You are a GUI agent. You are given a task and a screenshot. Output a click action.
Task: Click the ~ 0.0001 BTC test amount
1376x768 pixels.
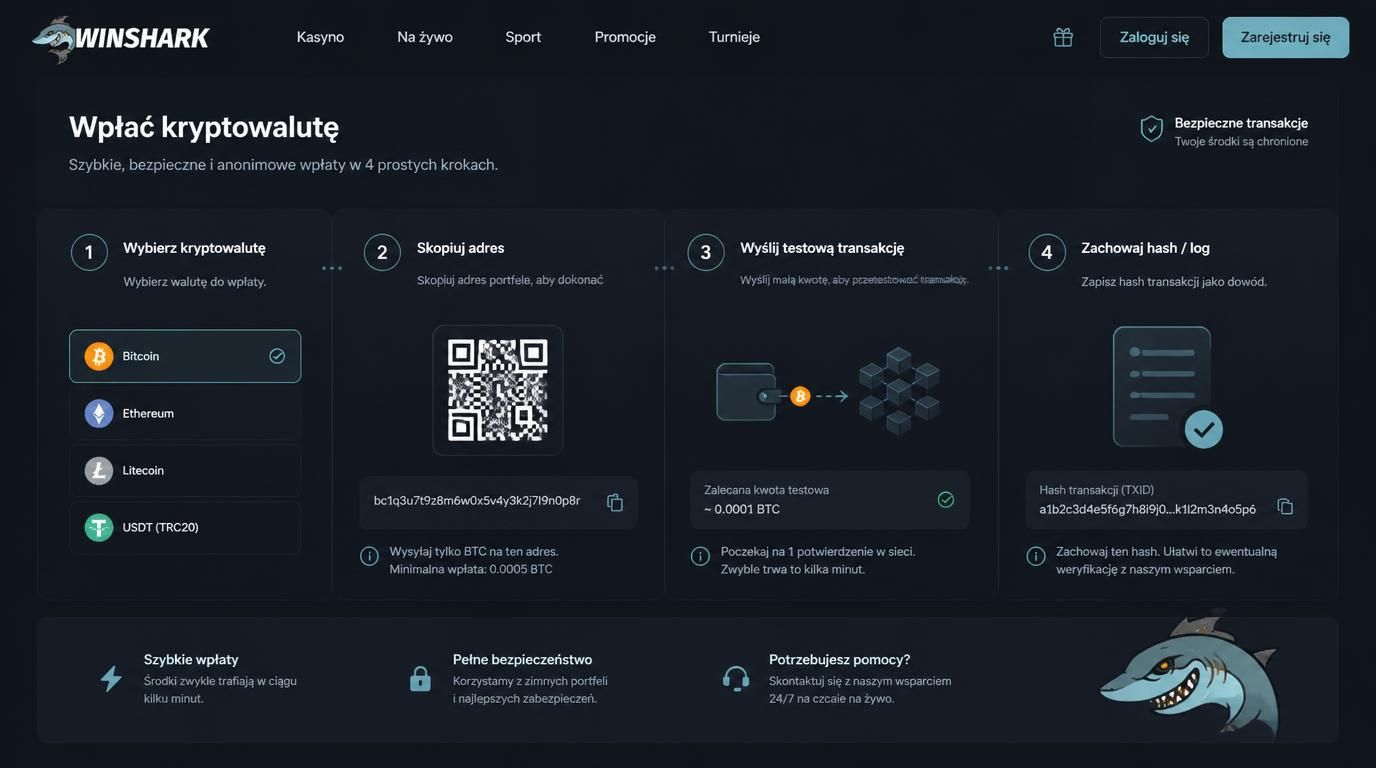coord(742,509)
